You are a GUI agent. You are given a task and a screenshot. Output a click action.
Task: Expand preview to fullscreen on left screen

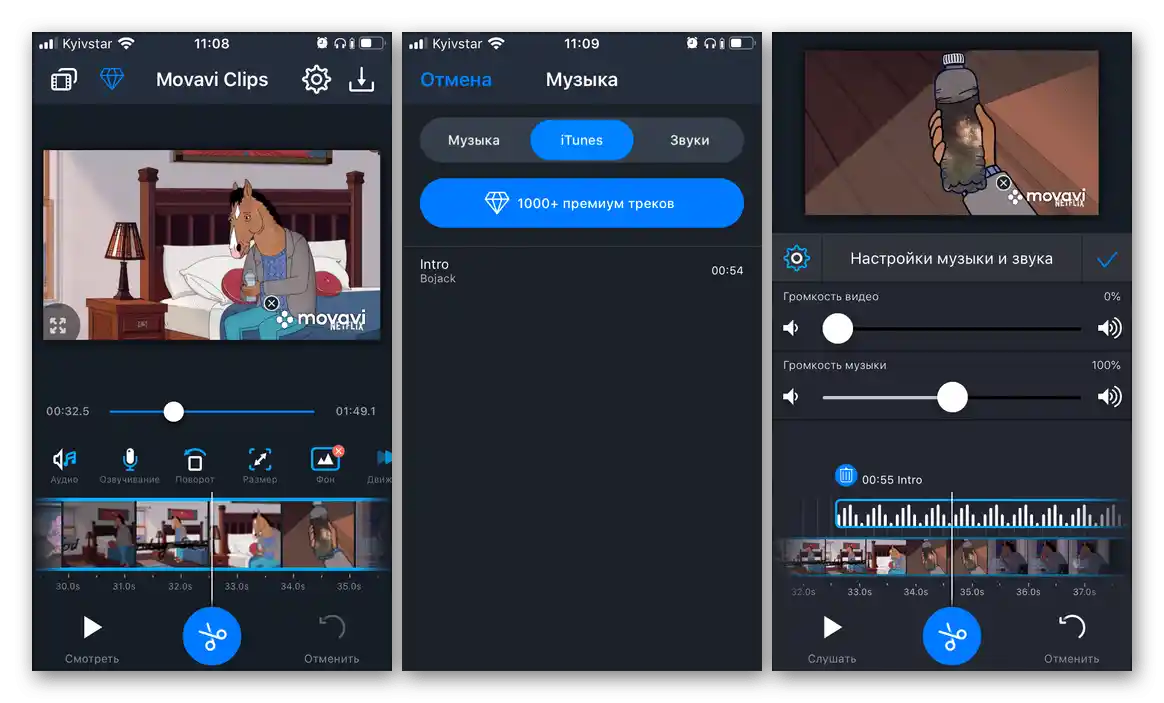(59, 325)
